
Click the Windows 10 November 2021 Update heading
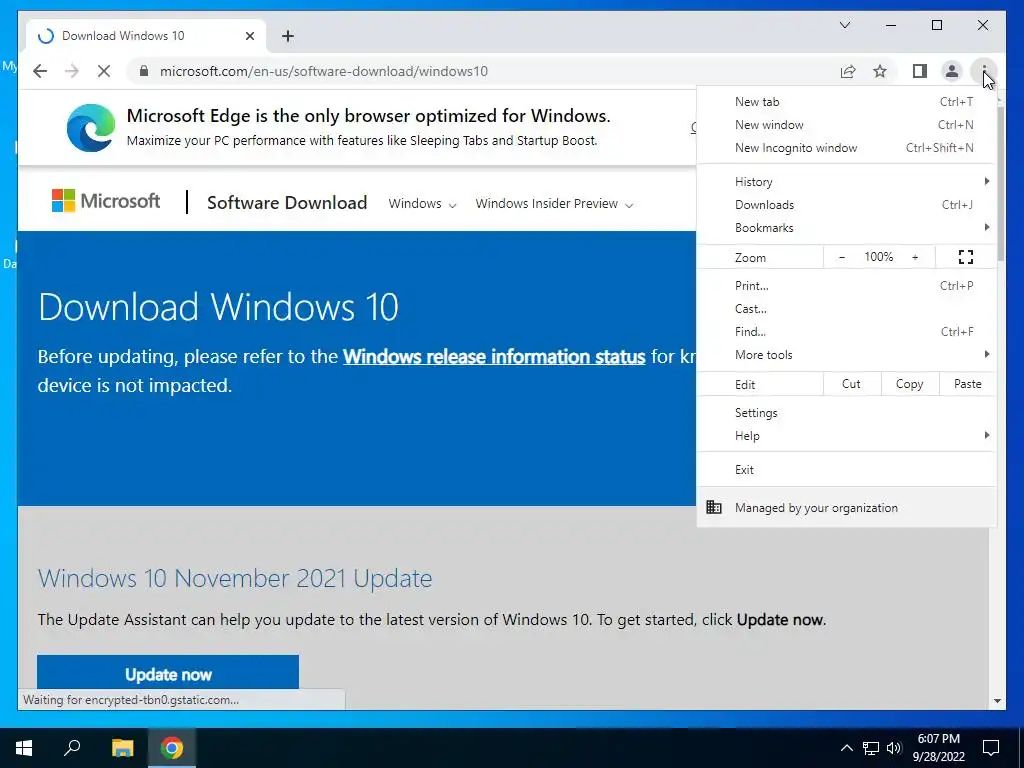[234, 579]
